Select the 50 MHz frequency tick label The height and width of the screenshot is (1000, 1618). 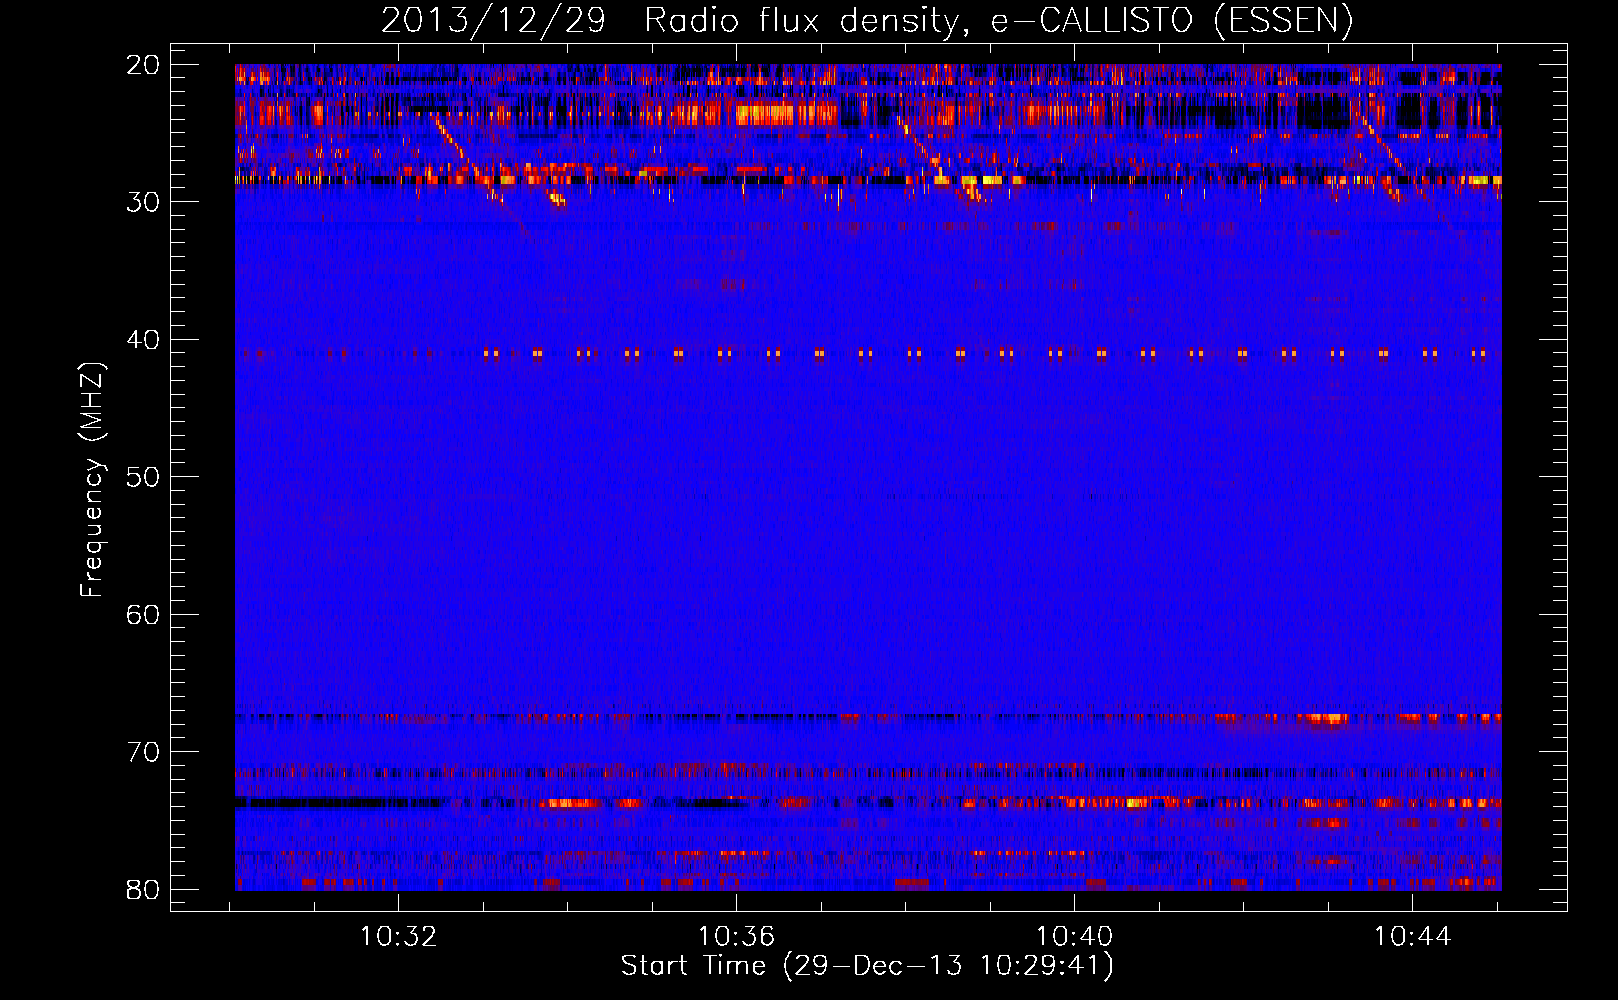[144, 476]
